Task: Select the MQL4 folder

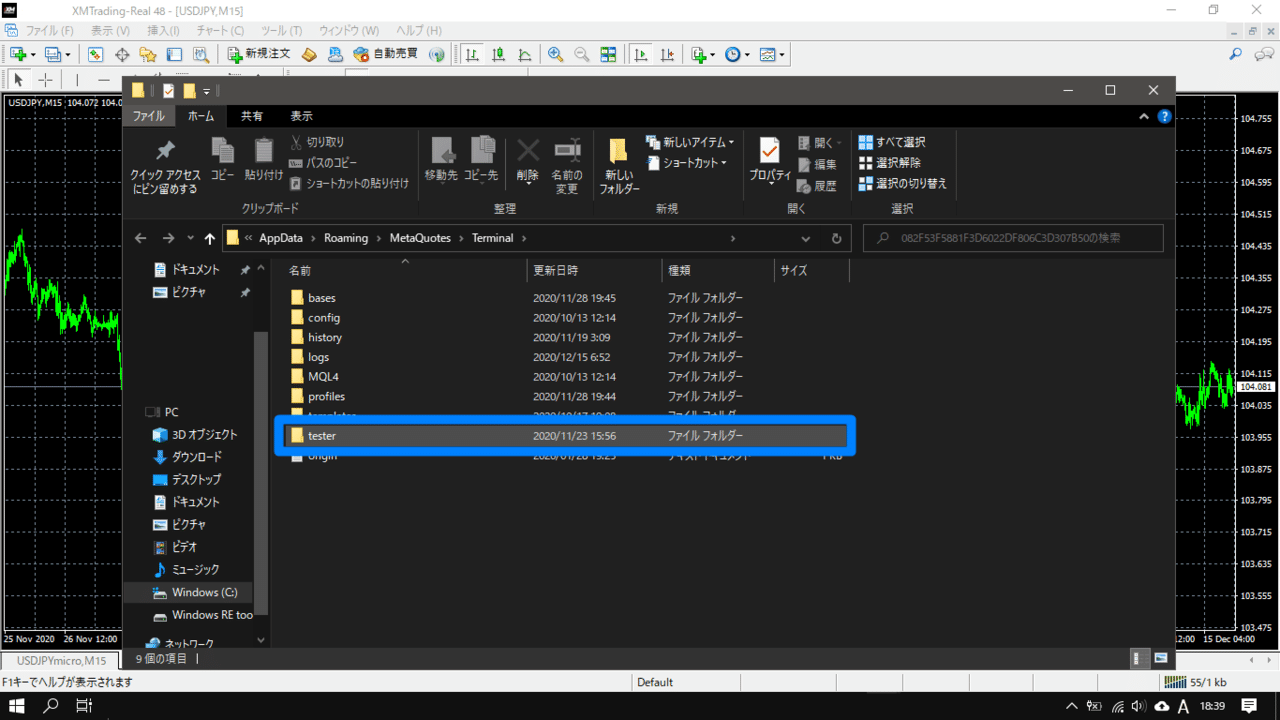Action: click(x=565, y=377)
